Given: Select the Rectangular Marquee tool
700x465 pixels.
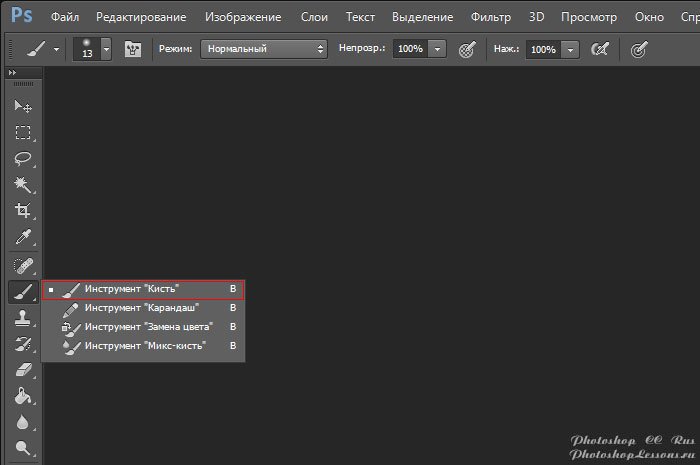Looking at the screenshot, I should click(22, 133).
